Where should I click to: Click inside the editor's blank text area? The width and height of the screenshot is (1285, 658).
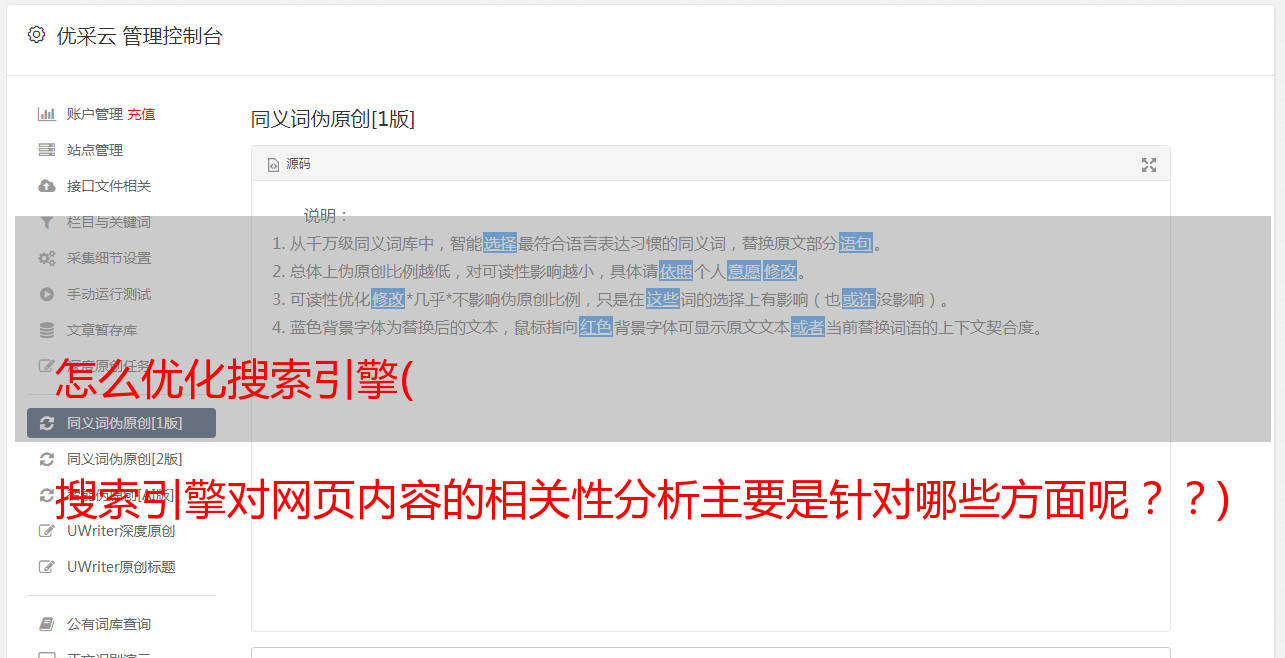click(710, 500)
